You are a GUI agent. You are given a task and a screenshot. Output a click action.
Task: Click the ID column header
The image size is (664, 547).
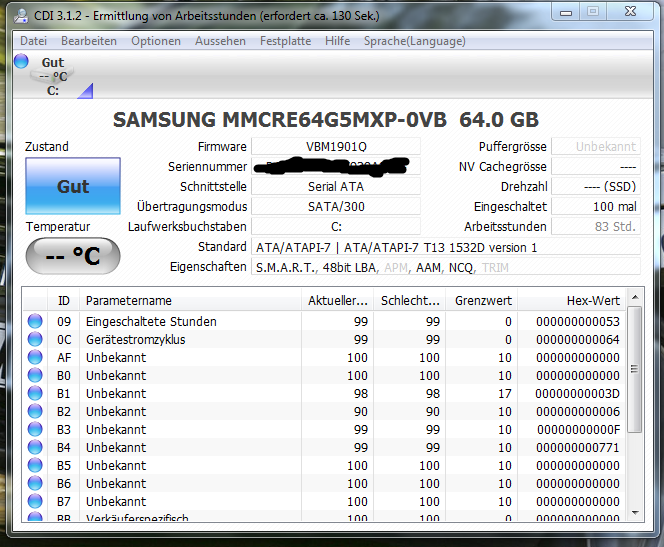tap(64, 301)
